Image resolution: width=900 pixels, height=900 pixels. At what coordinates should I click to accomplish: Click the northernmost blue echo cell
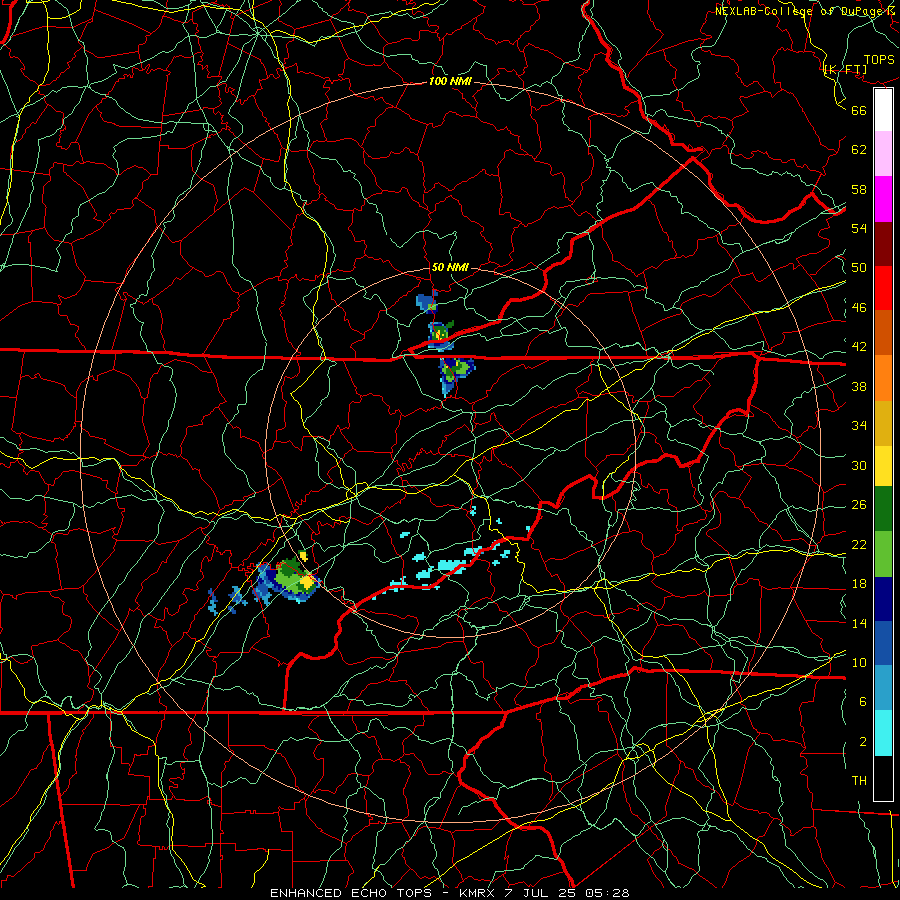point(426,302)
